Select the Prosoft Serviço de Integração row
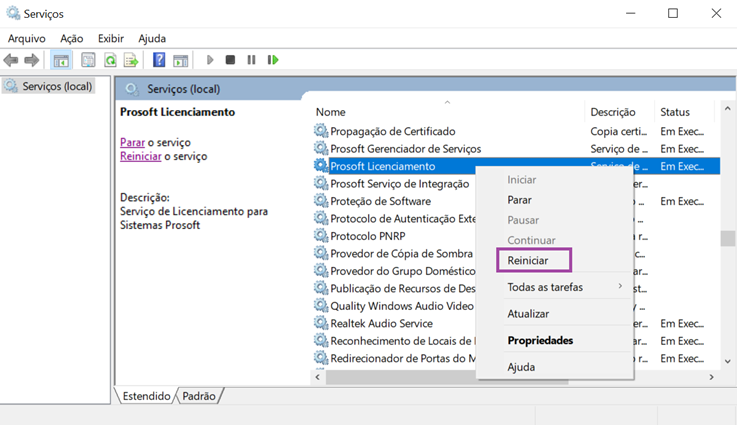Viewport: 737px width, 425px height. click(400, 183)
